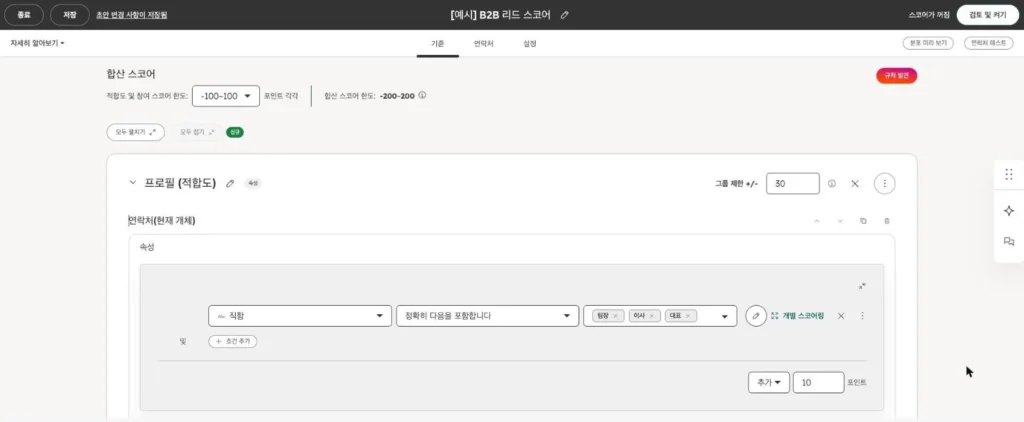
Task: Delete the 연락처 rule with trash icon
Action: point(887,221)
